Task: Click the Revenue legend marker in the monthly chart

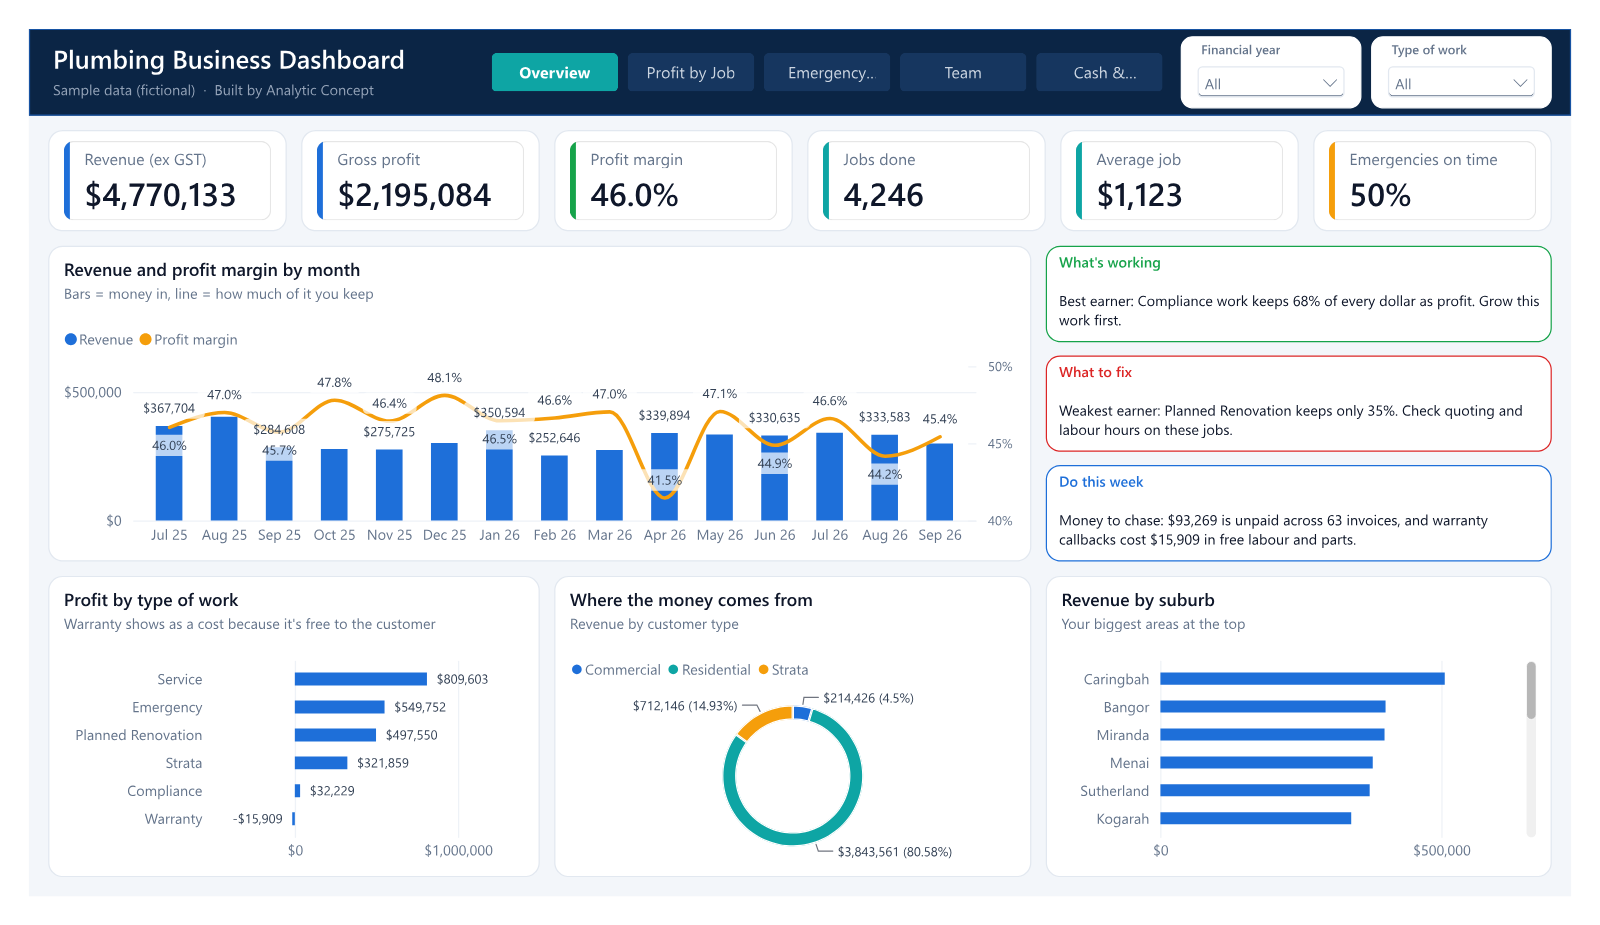Action: click(x=71, y=339)
